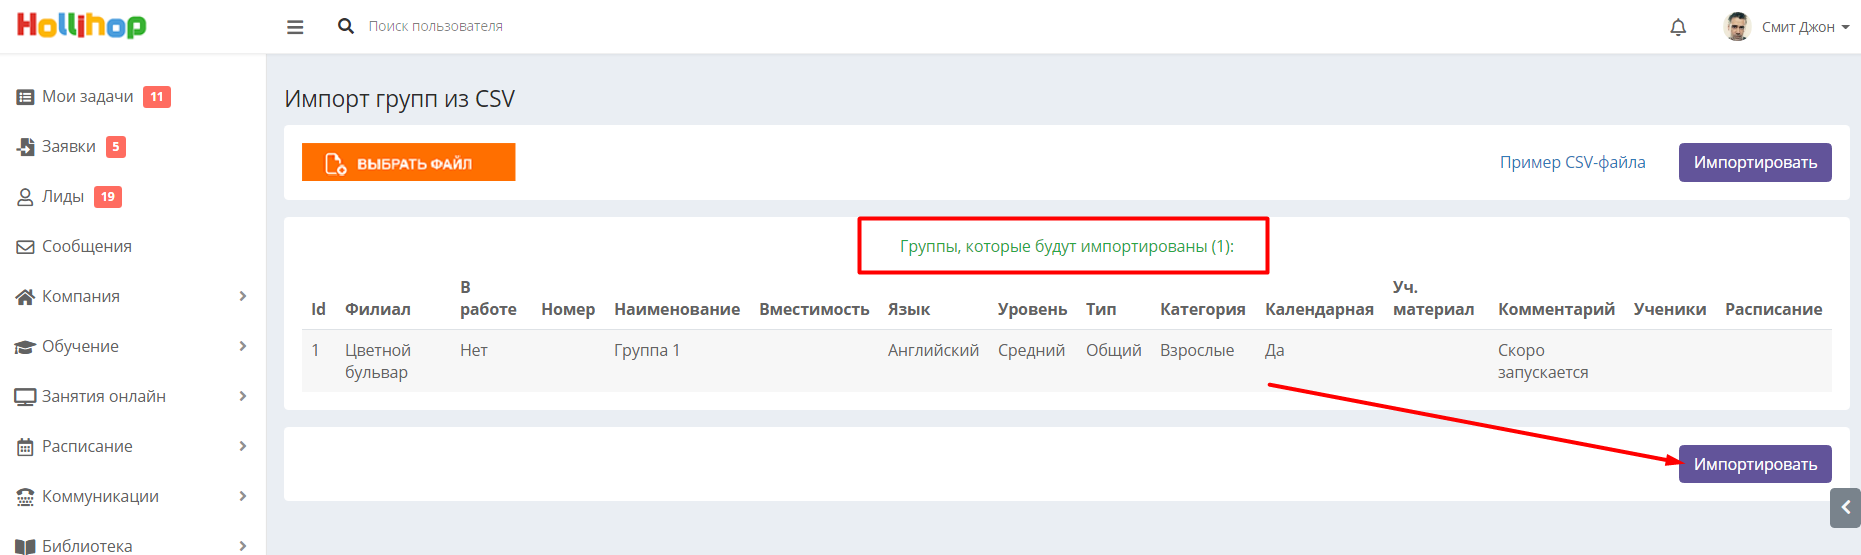Viewport: 1861px width, 555px height.
Task: Select the Группа 1 name cell
Action: (x=647, y=350)
